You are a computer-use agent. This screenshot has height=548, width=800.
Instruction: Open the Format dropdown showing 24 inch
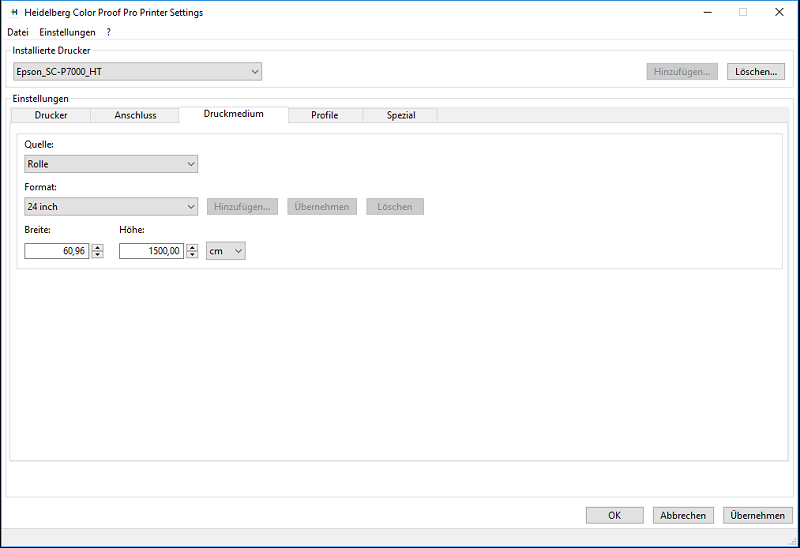point(111,207)
